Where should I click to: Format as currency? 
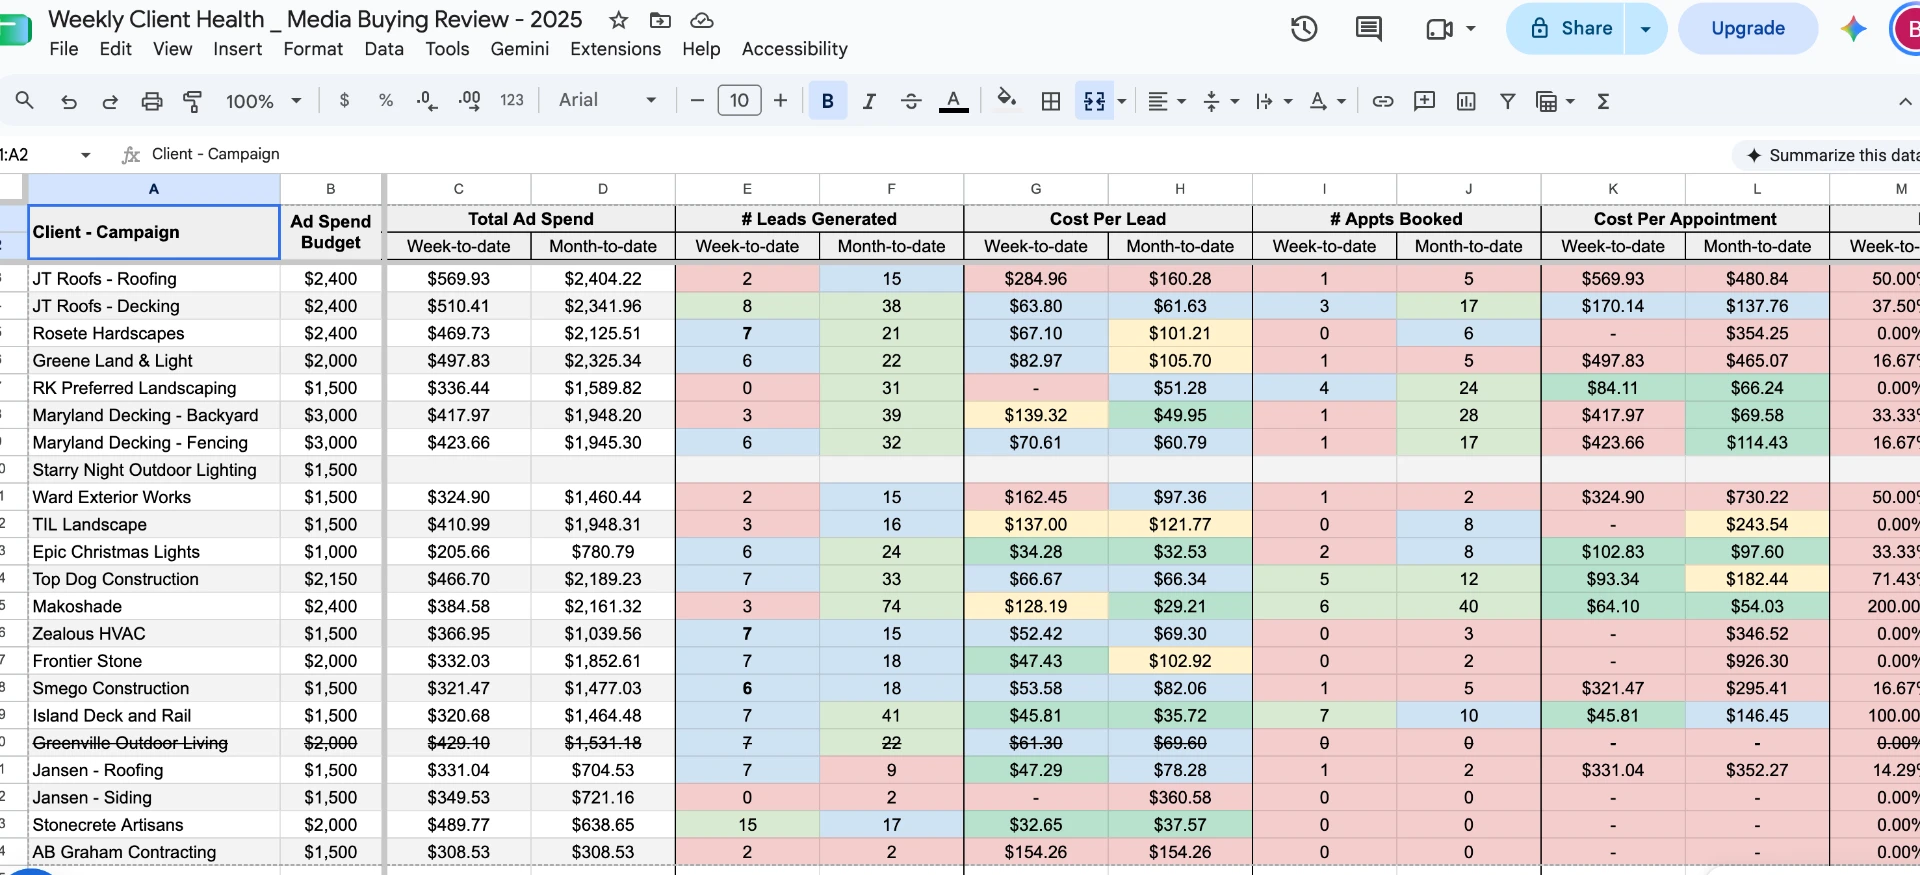tap(344, 100)
